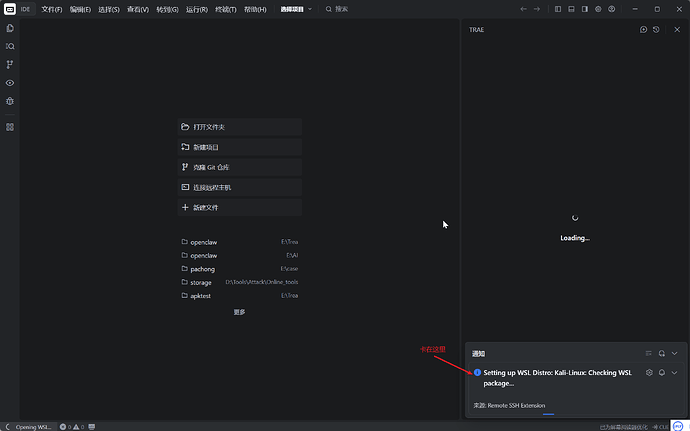Expand the project selector dropdown
The height and width of the screenshot is (431, 690).
click(x=296, y=9)
